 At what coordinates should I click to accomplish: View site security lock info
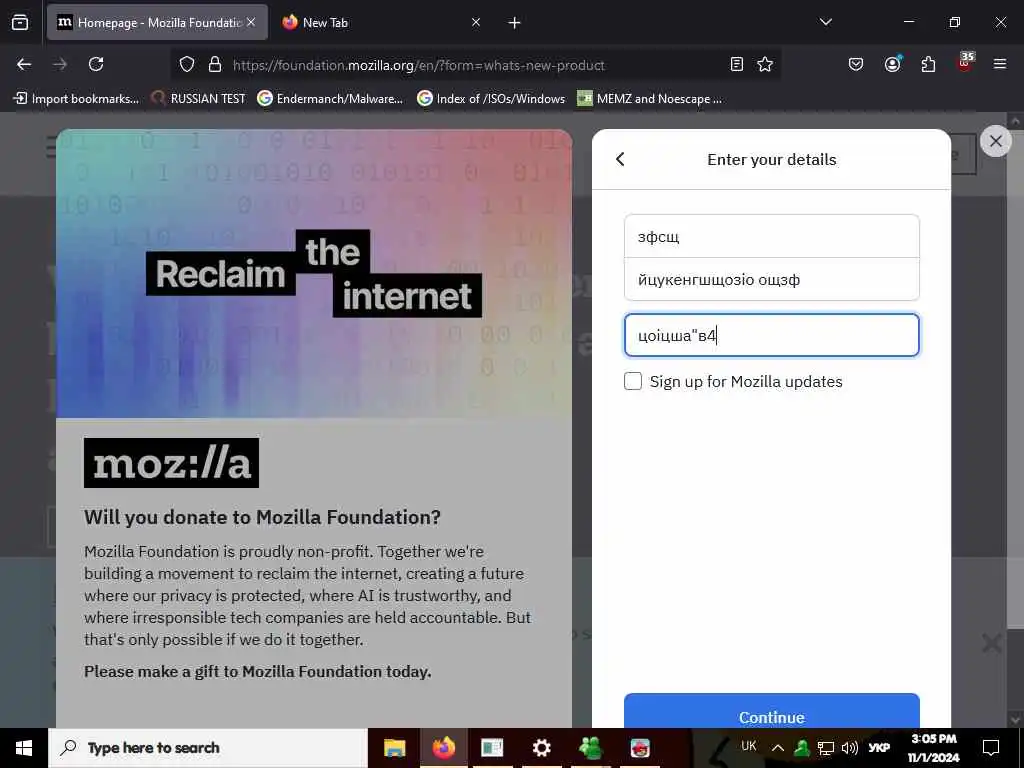[x=215, y=65]
